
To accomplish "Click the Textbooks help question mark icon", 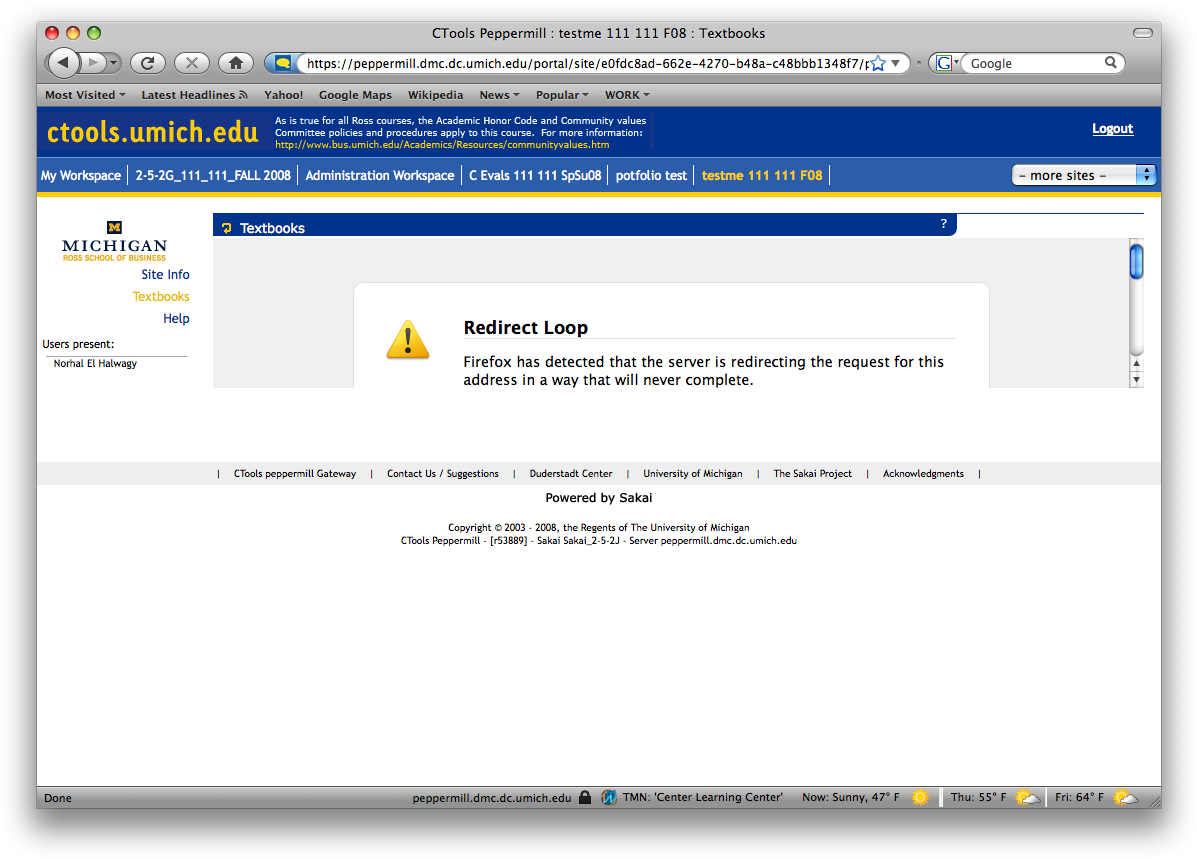I will point(943,224).
